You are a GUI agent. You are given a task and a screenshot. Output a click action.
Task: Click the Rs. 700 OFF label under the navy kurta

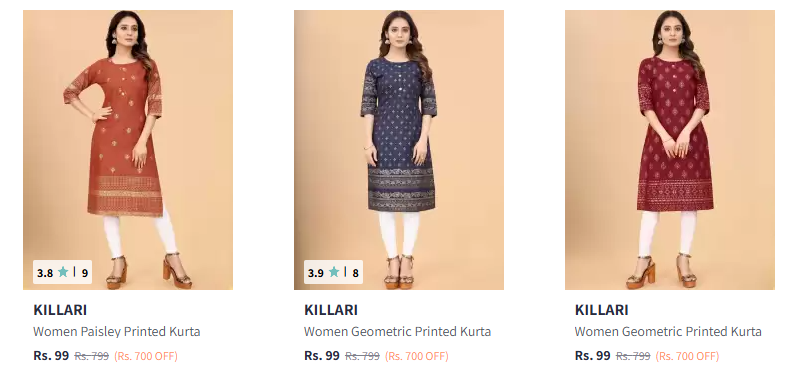(x=417, y=356)
